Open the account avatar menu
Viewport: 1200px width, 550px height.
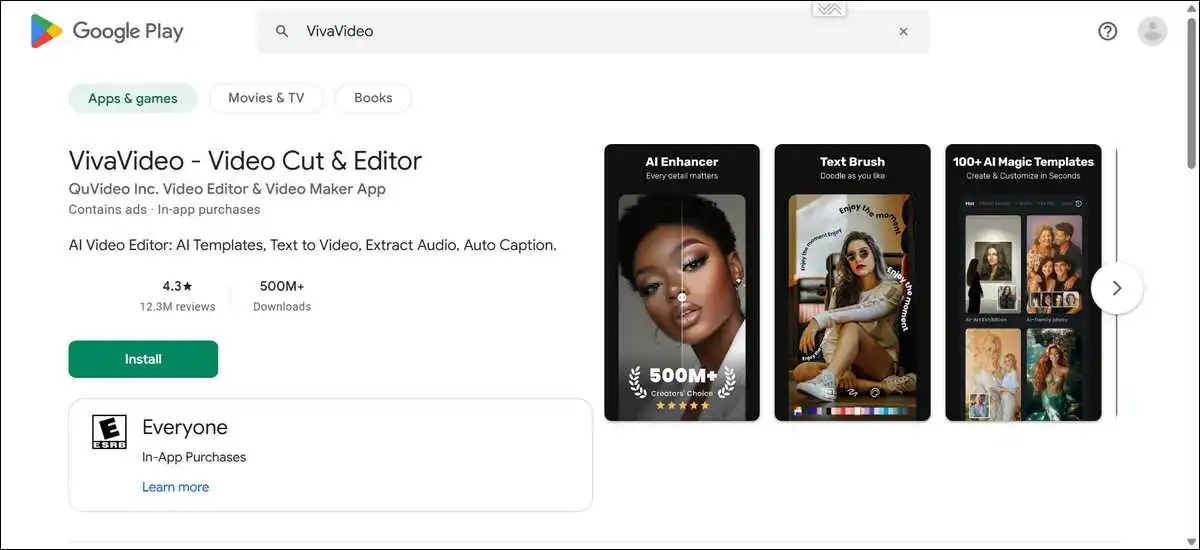(x=1152, y=31)
